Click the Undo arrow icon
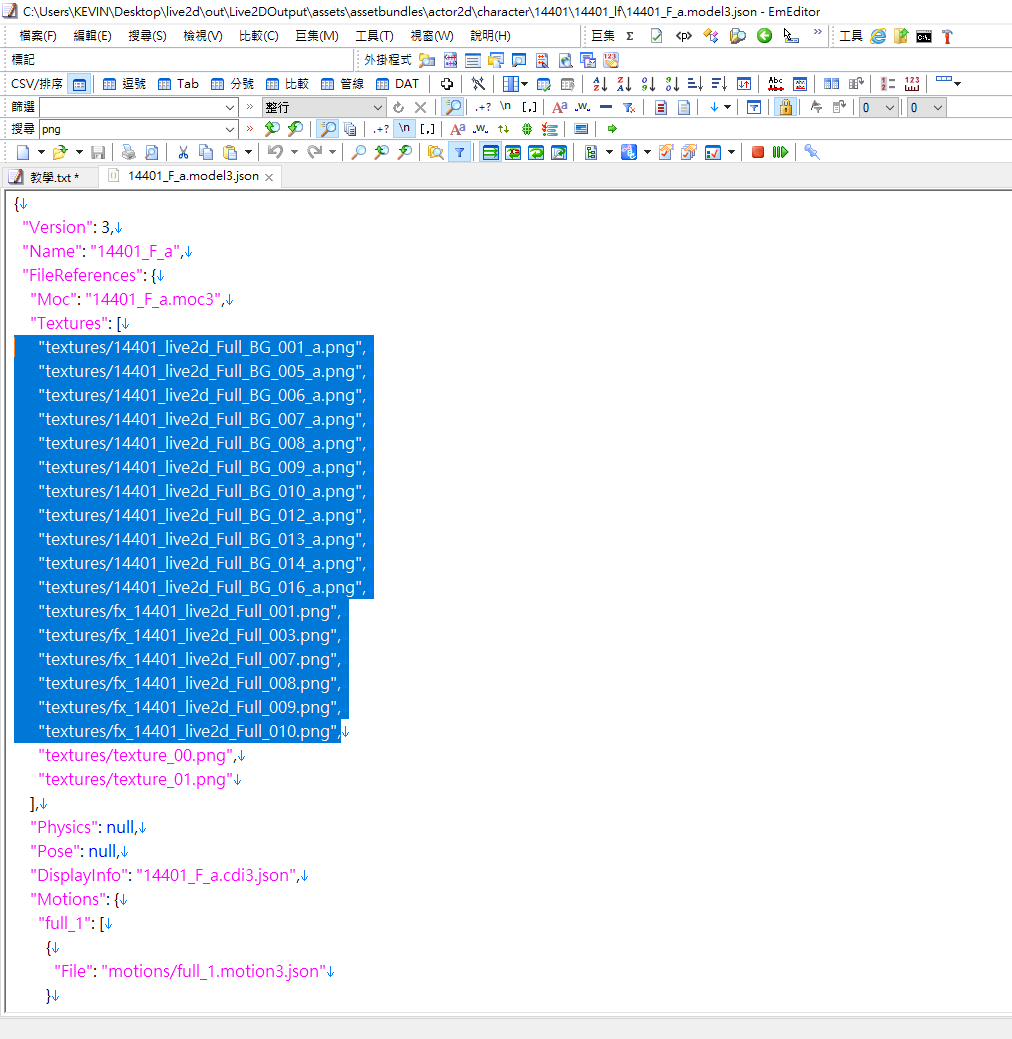This screenshot has width=1012, height=1039. (x=275, y=152)
